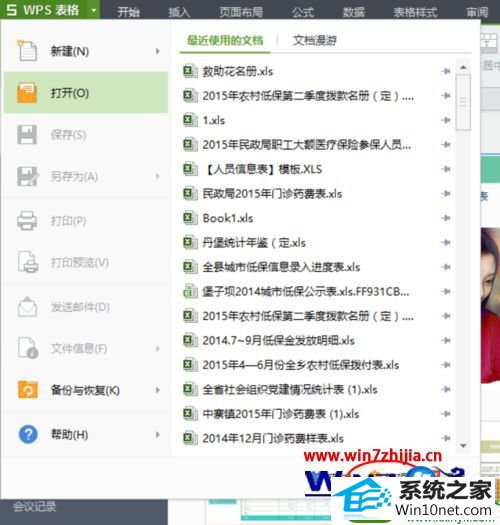Click the recent files scrollbar thumb

click(463, 102)
